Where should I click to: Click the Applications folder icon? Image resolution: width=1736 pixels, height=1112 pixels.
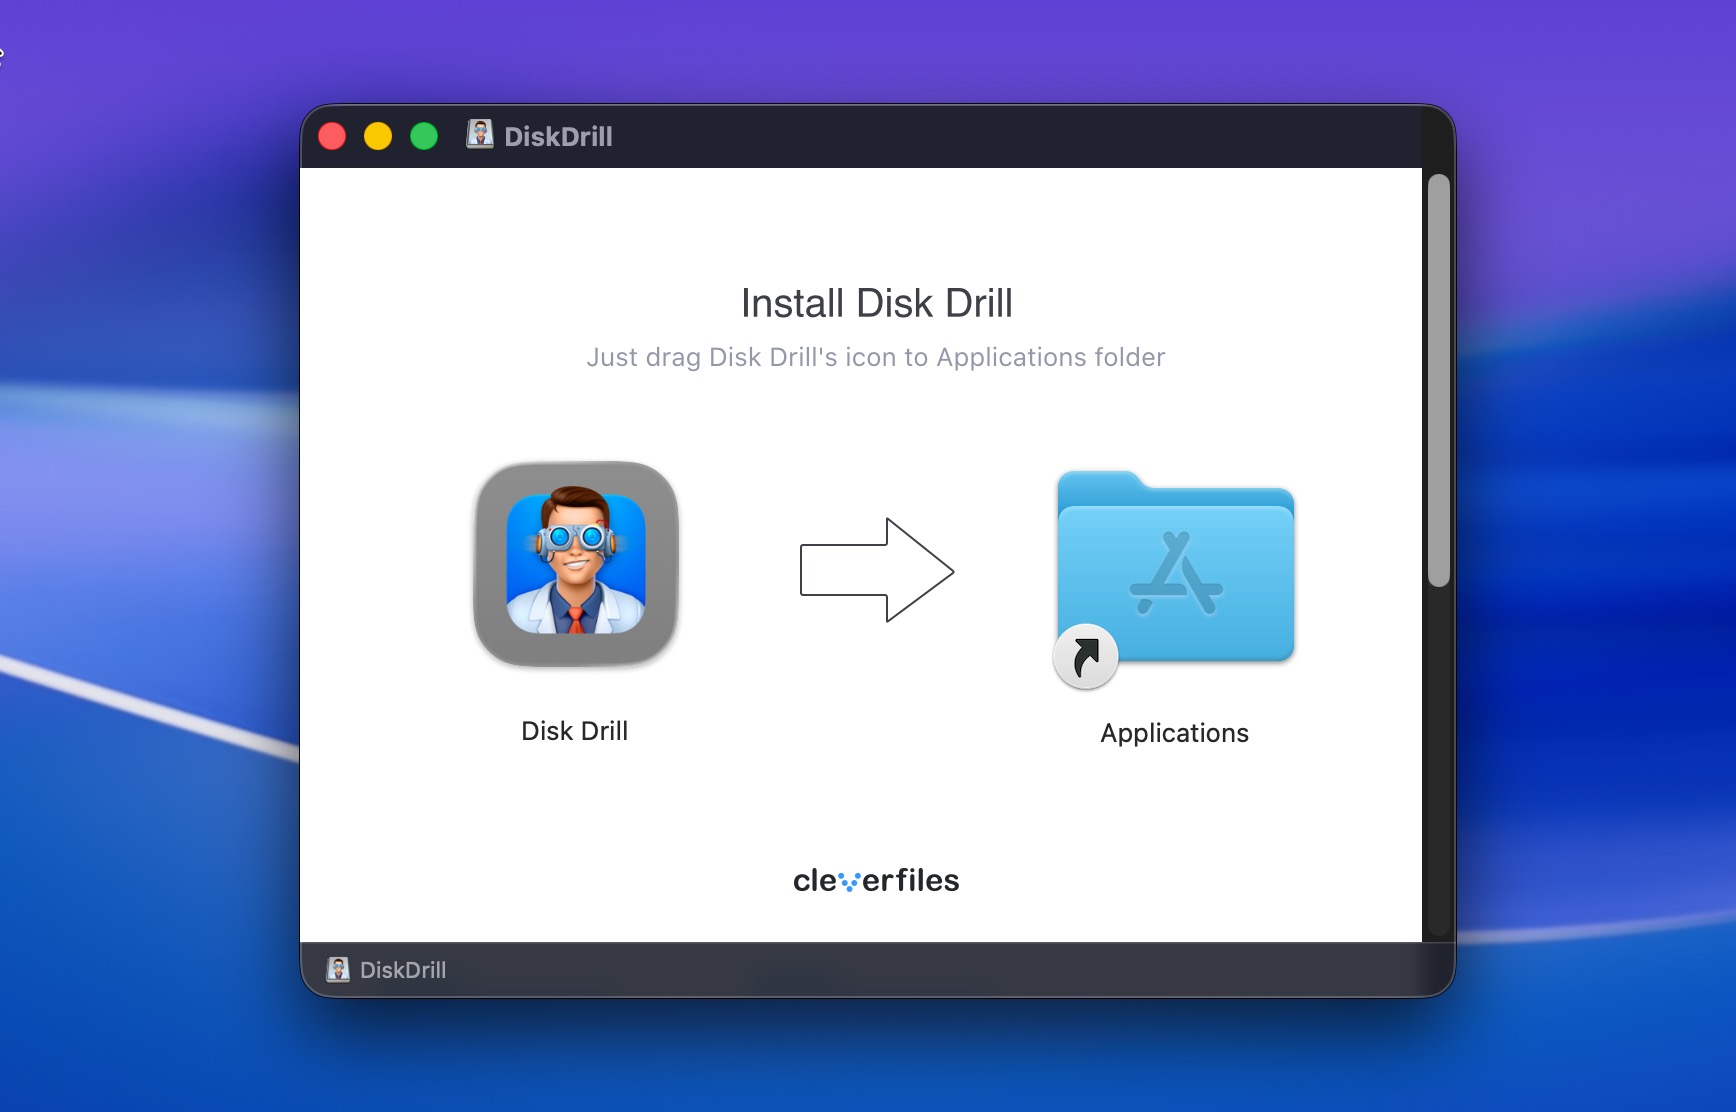coord(1176,566)
